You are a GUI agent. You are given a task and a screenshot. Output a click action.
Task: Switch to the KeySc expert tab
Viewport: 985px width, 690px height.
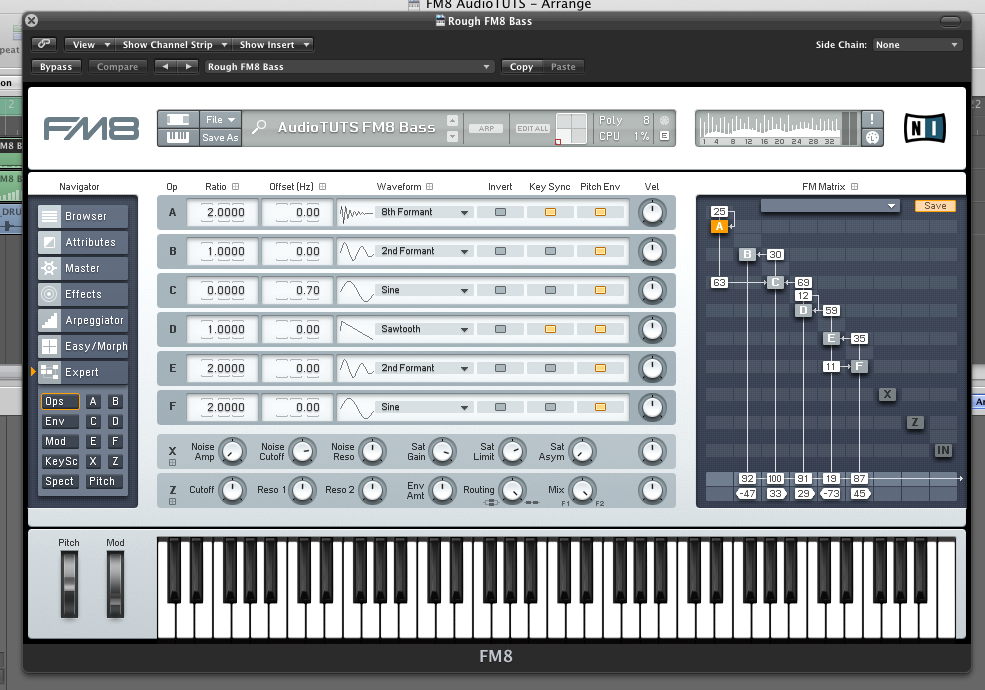click(60, 461)
